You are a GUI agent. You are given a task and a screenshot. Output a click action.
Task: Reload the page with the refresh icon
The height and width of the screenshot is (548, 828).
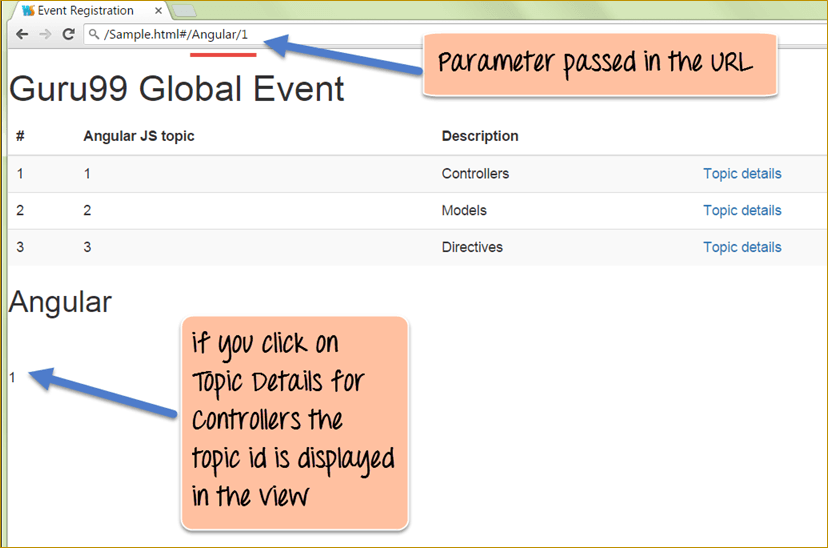68,34
